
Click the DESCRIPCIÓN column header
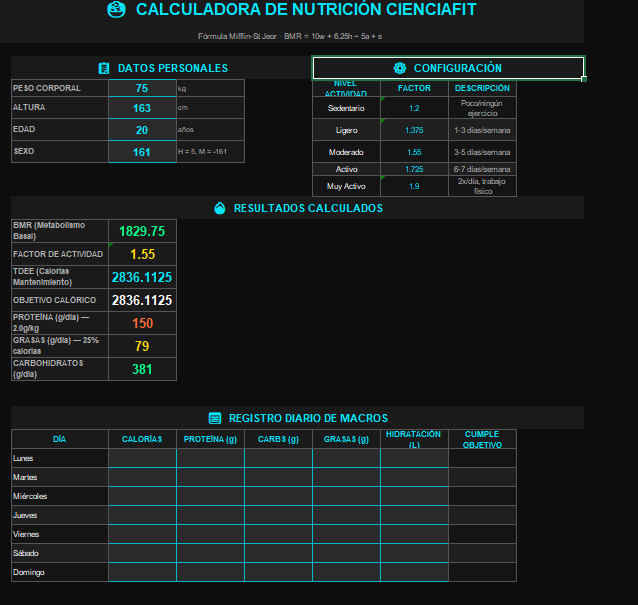pos(482,88)
